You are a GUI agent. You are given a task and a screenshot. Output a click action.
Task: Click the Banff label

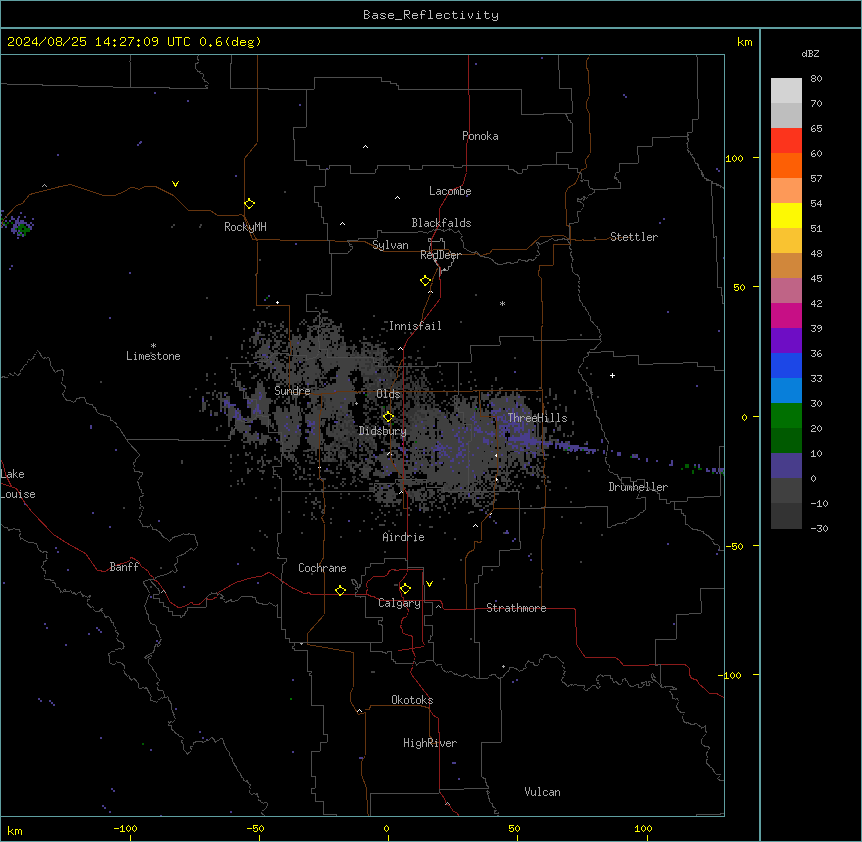pos(124,567)
